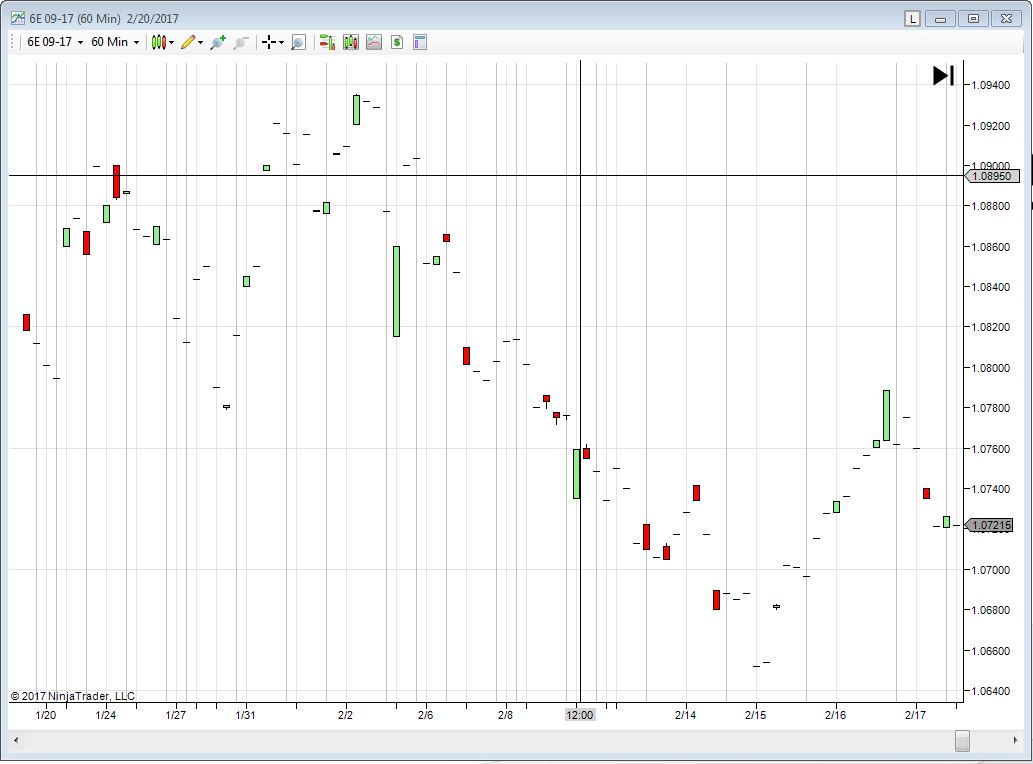Click the 1.06600 price axis label

tap(991, 651)
